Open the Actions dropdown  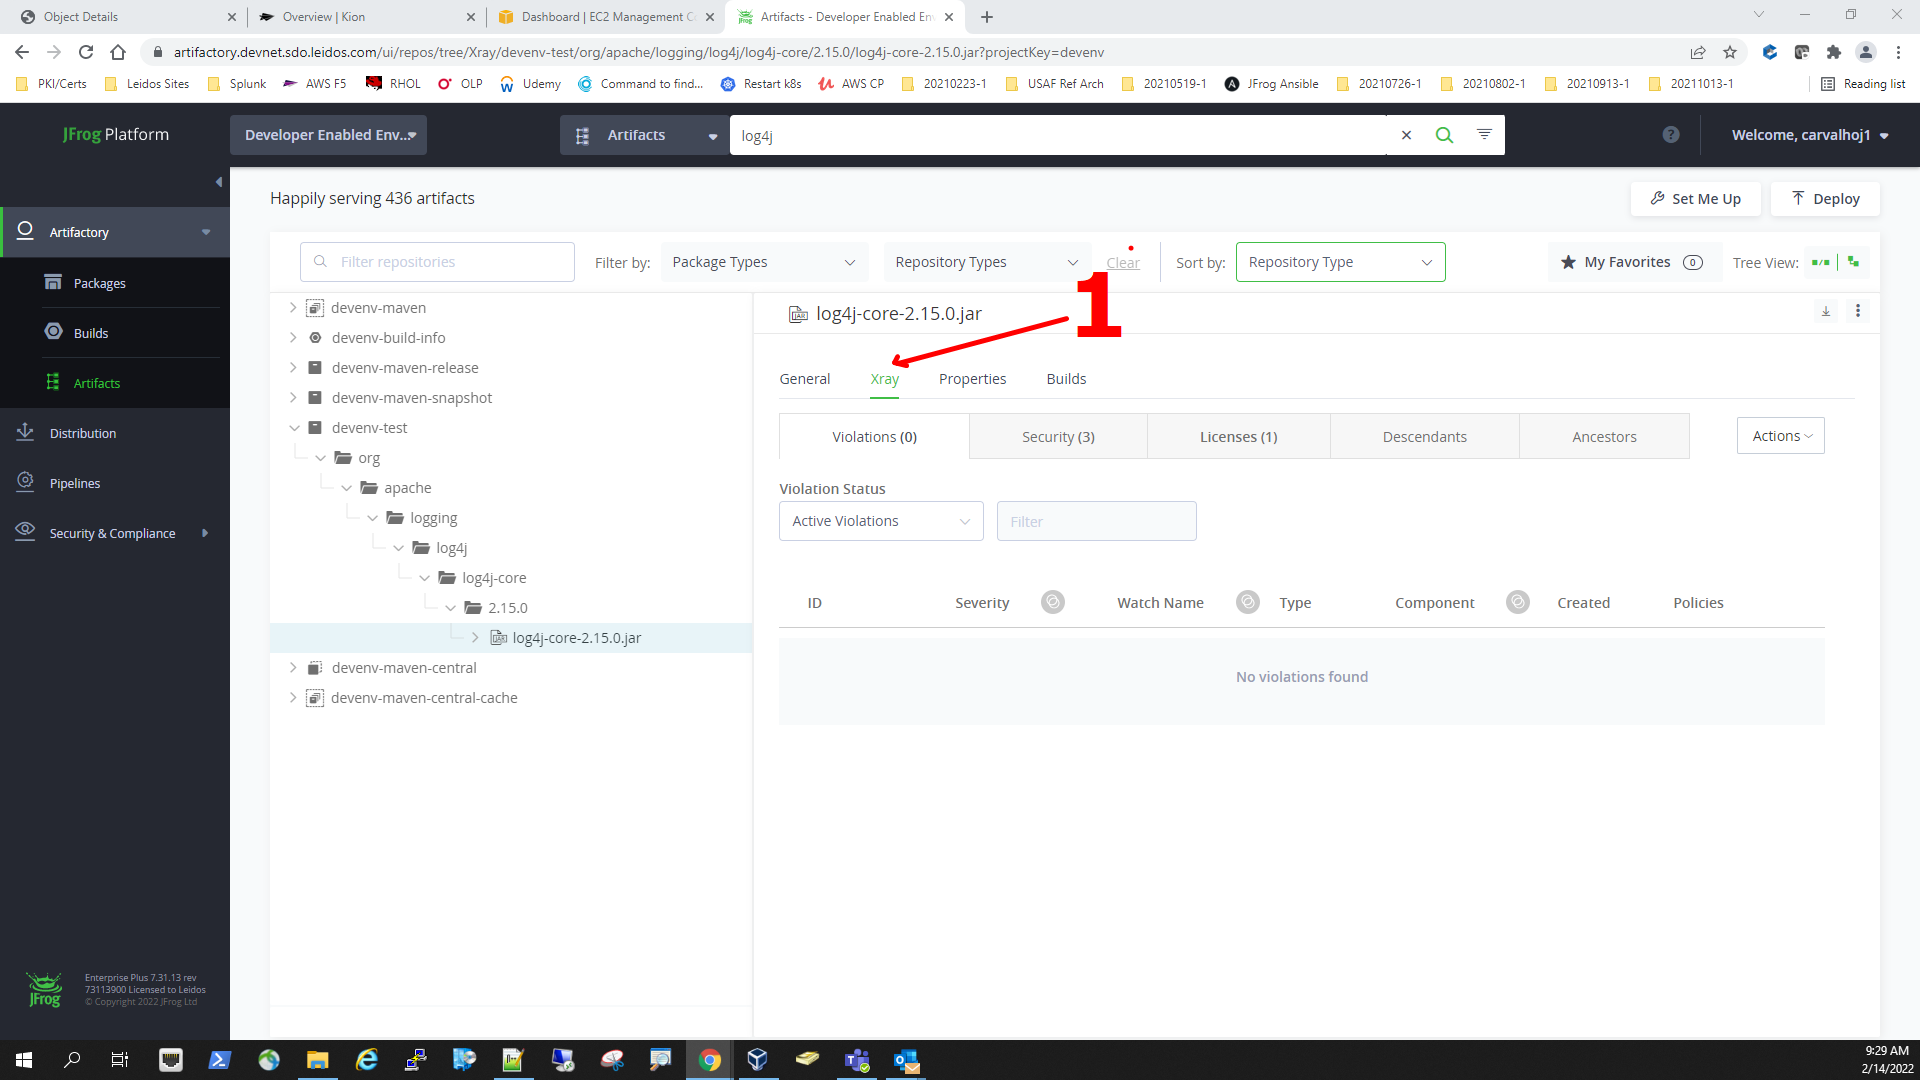[x=1781, y=436]
